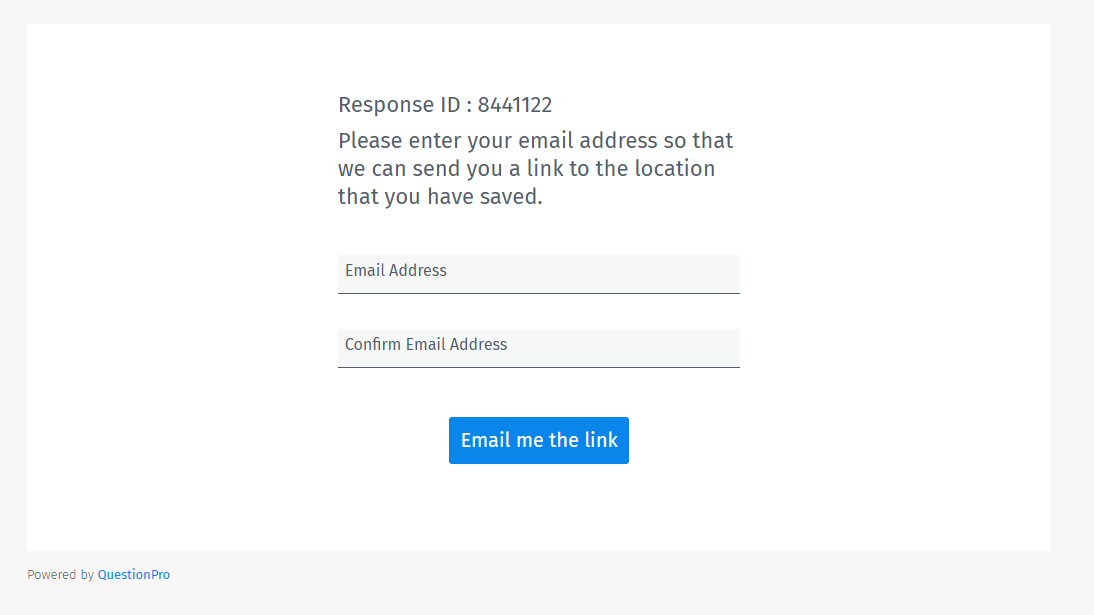Viewport: 1094px width, 615px height.
Task: Click the underline below the Confirm Email field
Action: pos(538,367)
